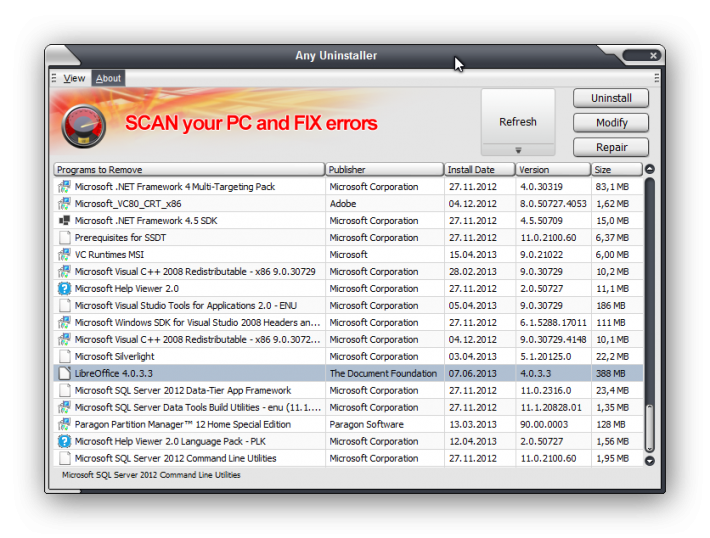710x538 pixels.
Task: Click the icon for Paragon Partition Manager 12
Action: coord(64,424)
